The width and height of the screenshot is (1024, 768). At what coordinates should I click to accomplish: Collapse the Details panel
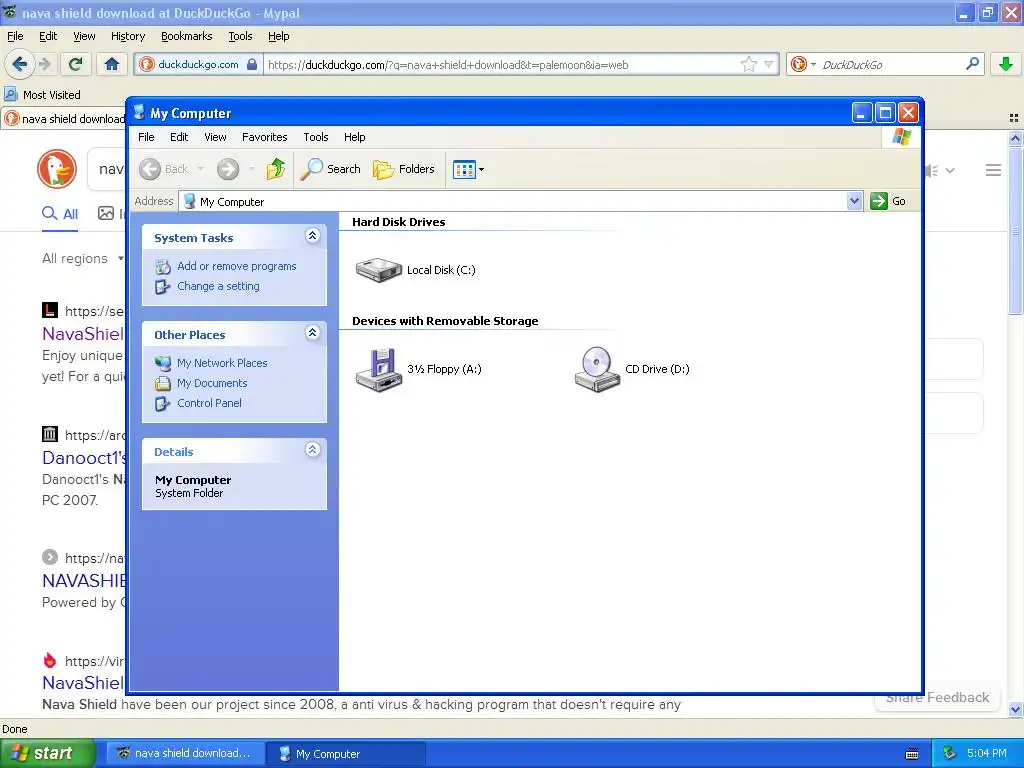[x=313, y=450]
